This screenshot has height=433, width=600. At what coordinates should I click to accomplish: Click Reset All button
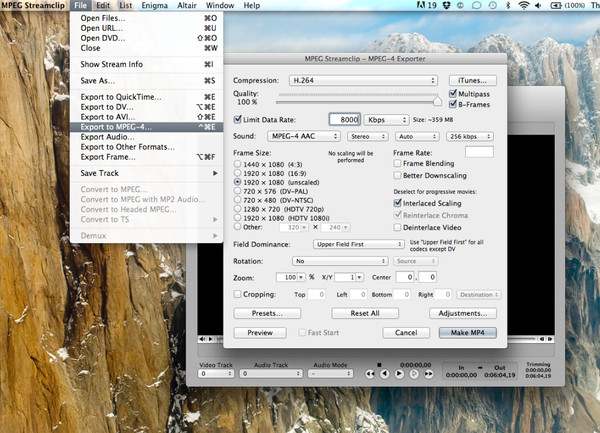[365, 313]
